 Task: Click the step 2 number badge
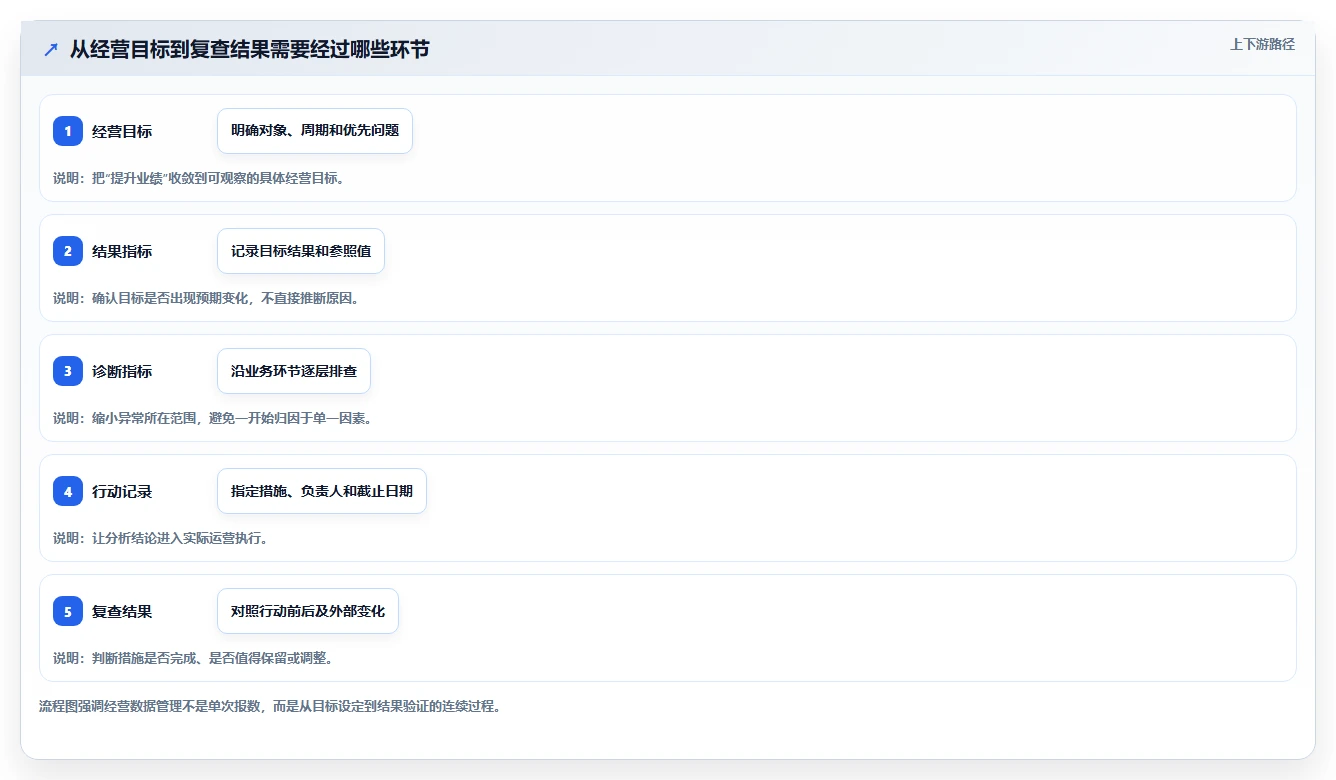point(68,251)
